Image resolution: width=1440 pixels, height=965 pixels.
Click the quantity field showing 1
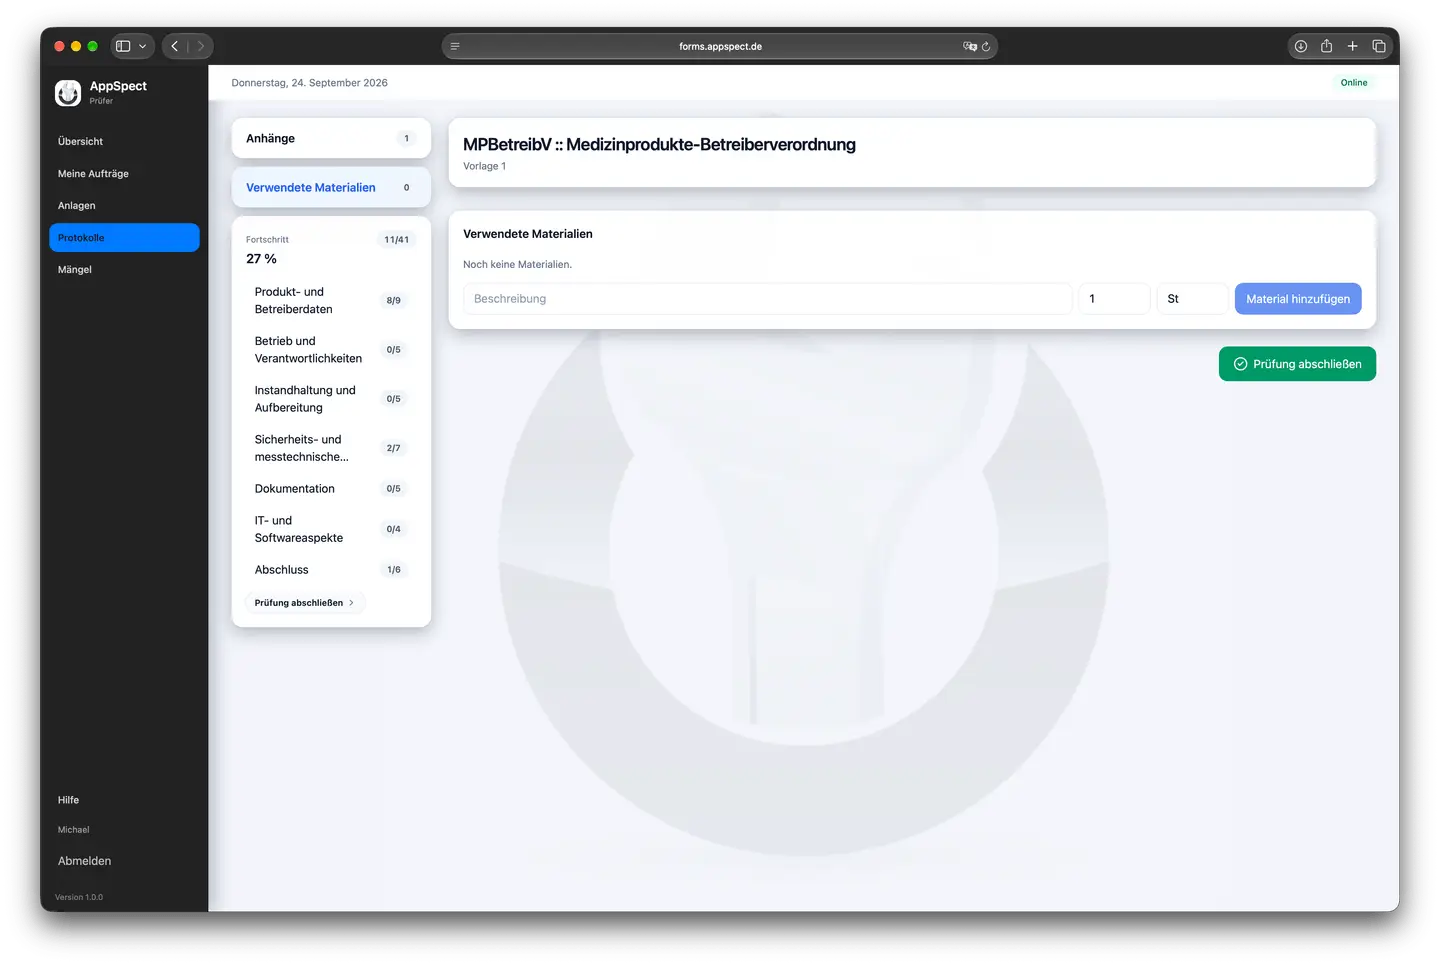click(x=1114, y=299)
